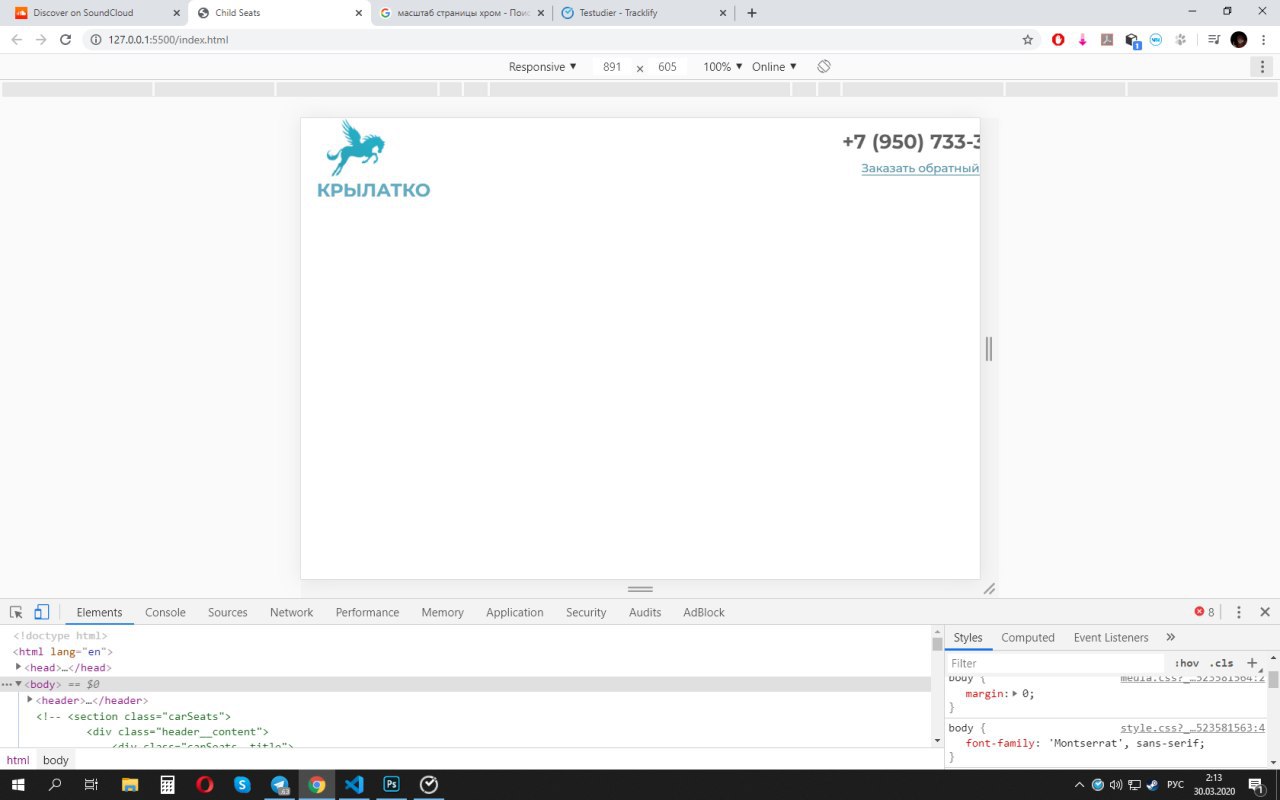This screenshot has height=800, width=1280.
Task: Bookmark this page star icon
Action: (x=1027, y=40)
